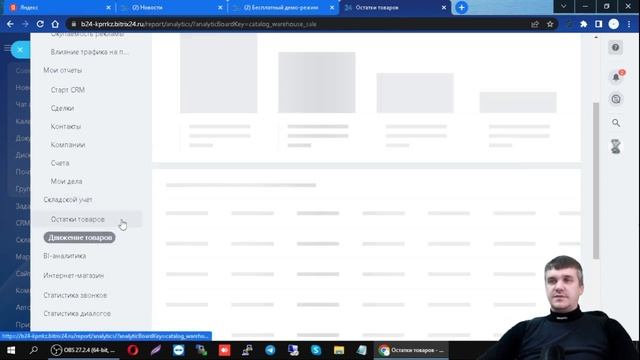Open the main menu hamburger icon
Image resolution: width=640 pixels, height=360 pixels.
coord(7,48)
